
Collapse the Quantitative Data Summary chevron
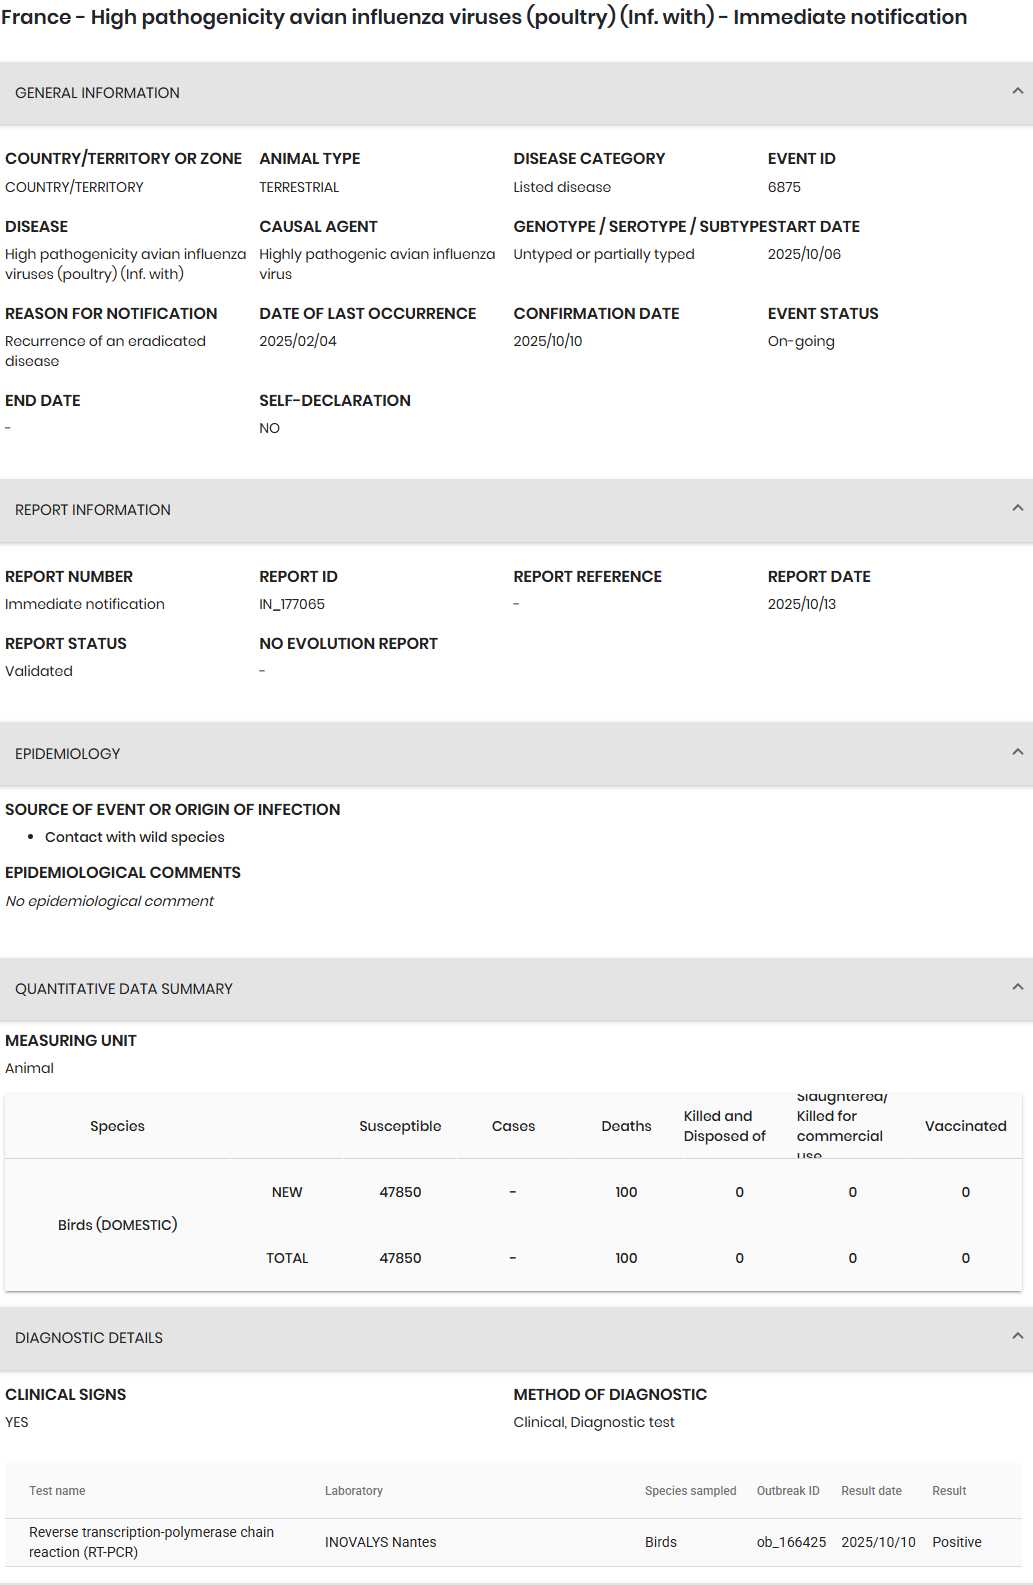(1017, 987)
